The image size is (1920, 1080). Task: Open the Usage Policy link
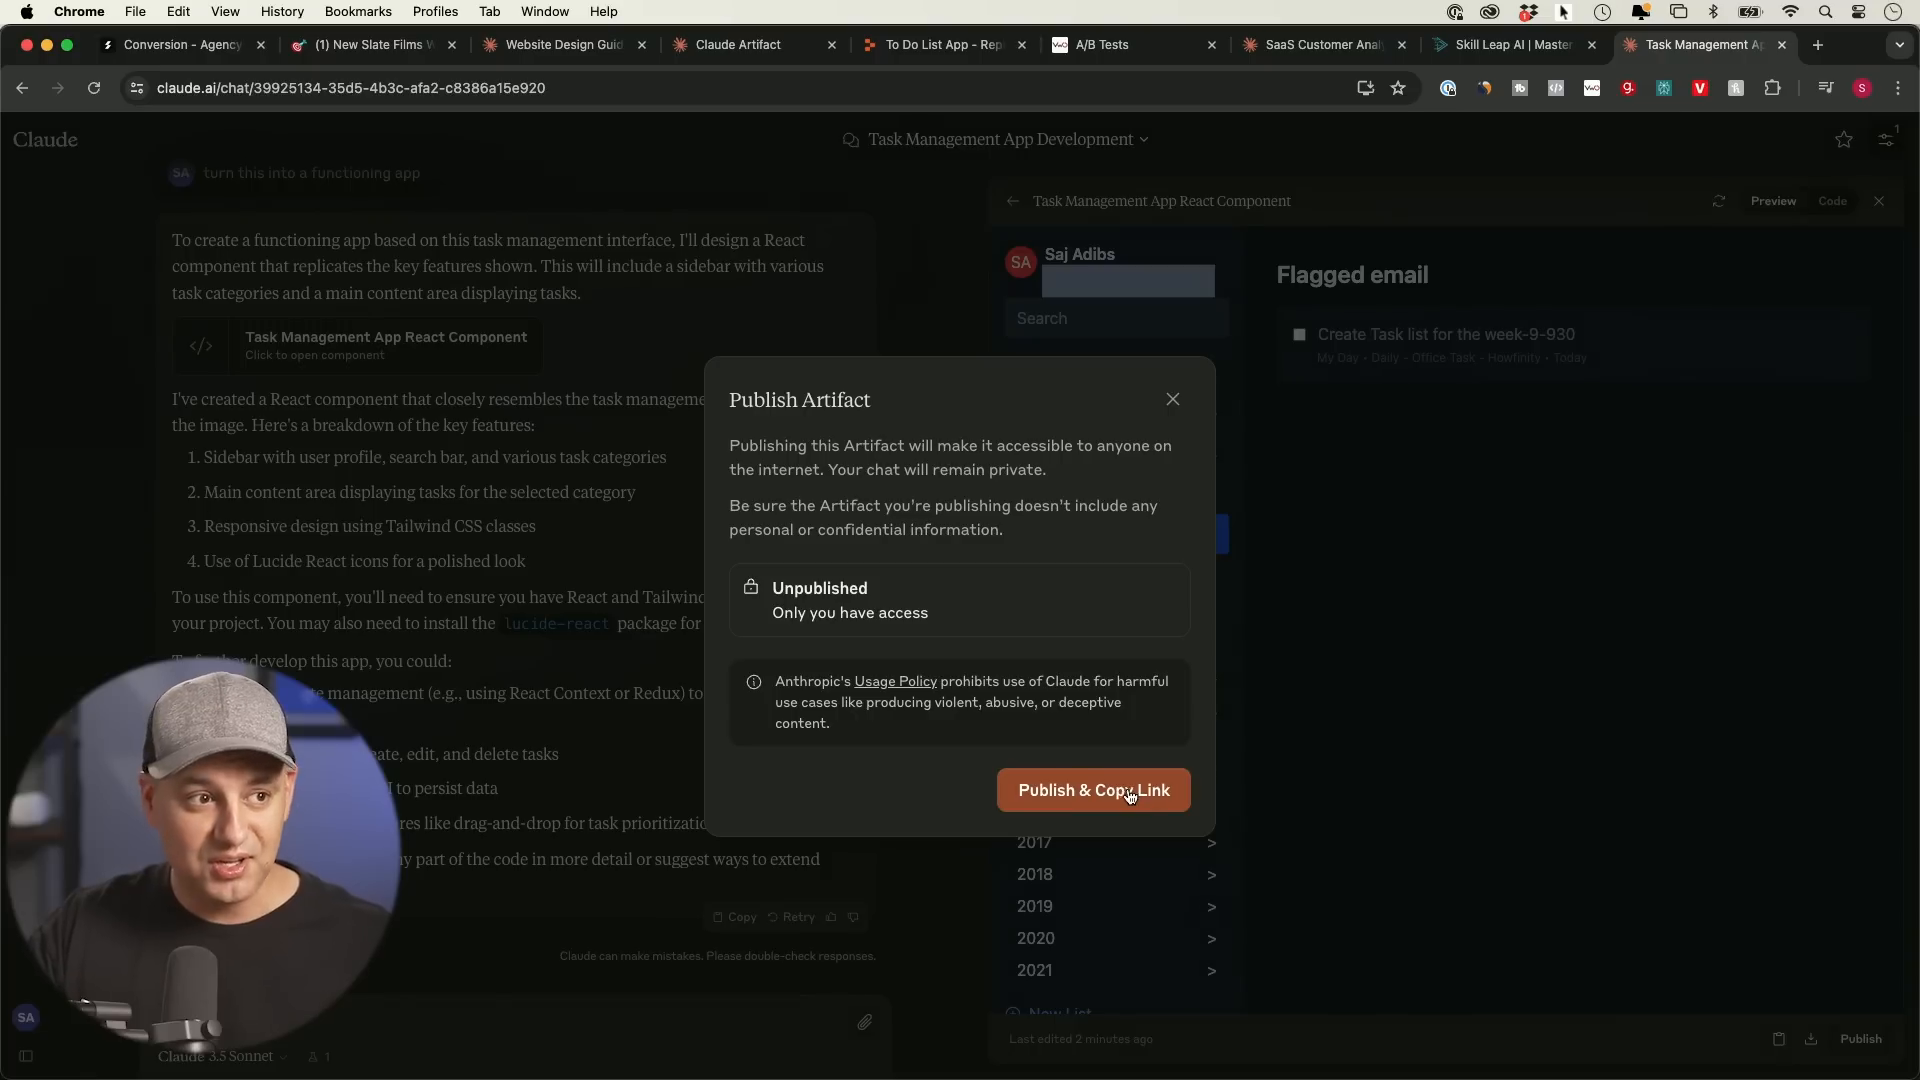pos(895,682)
